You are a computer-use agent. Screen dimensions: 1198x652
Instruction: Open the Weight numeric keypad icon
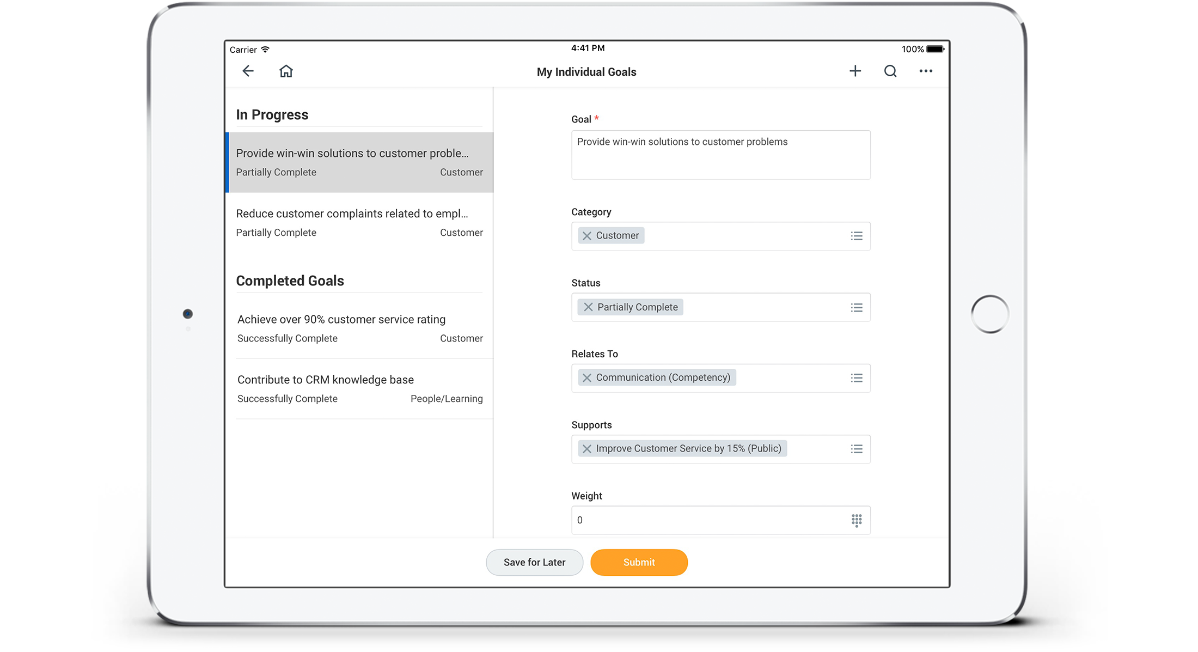tap(856, 520)
